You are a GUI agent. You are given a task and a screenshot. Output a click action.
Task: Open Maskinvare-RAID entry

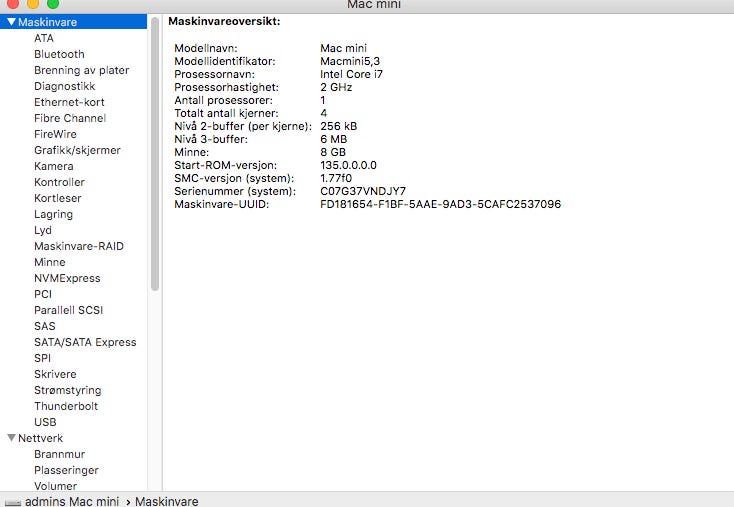pyautogui.click(x=79, y=246)
